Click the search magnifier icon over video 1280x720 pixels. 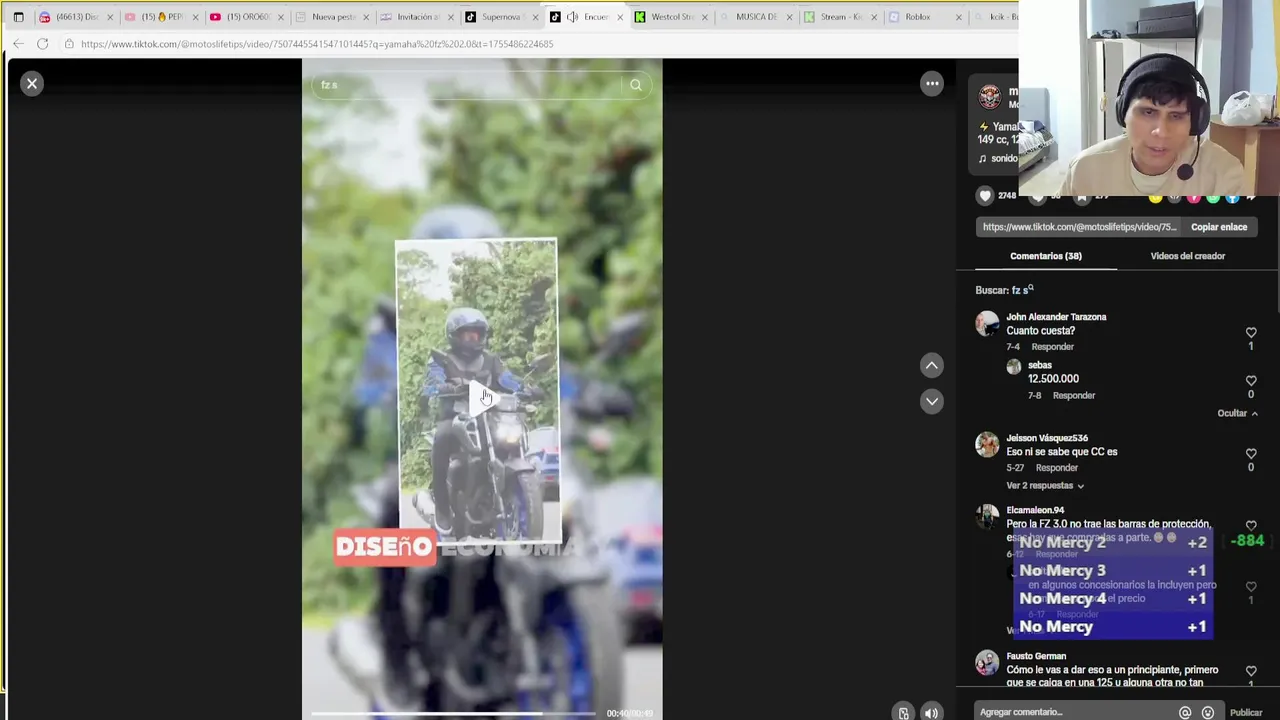636,85
